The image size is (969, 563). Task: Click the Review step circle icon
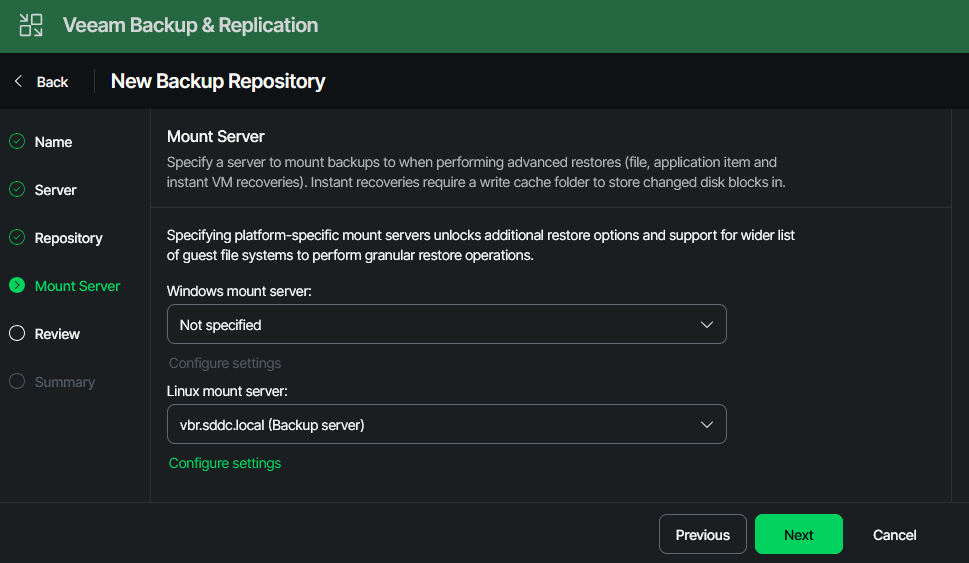pyautogui.click(x=17, y=334)
